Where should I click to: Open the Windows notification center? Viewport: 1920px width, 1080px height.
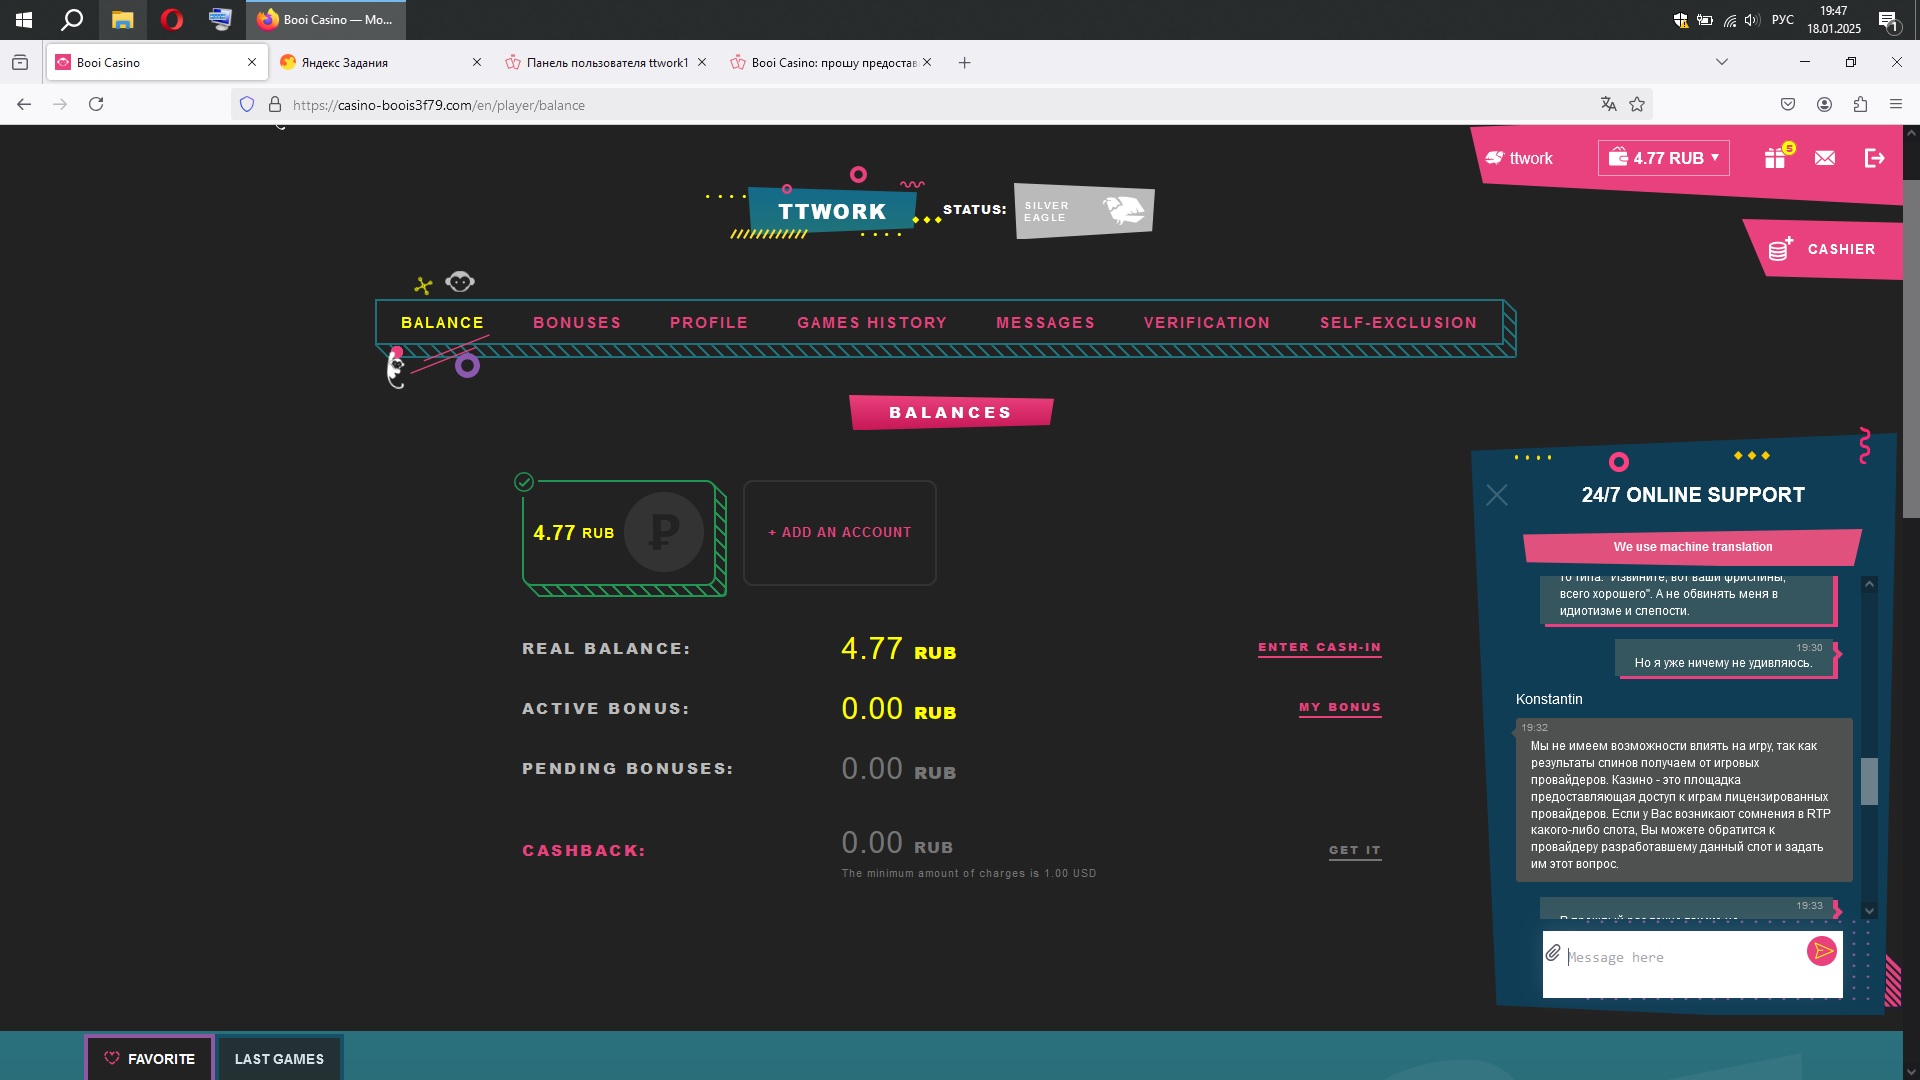coord(1888,20)
